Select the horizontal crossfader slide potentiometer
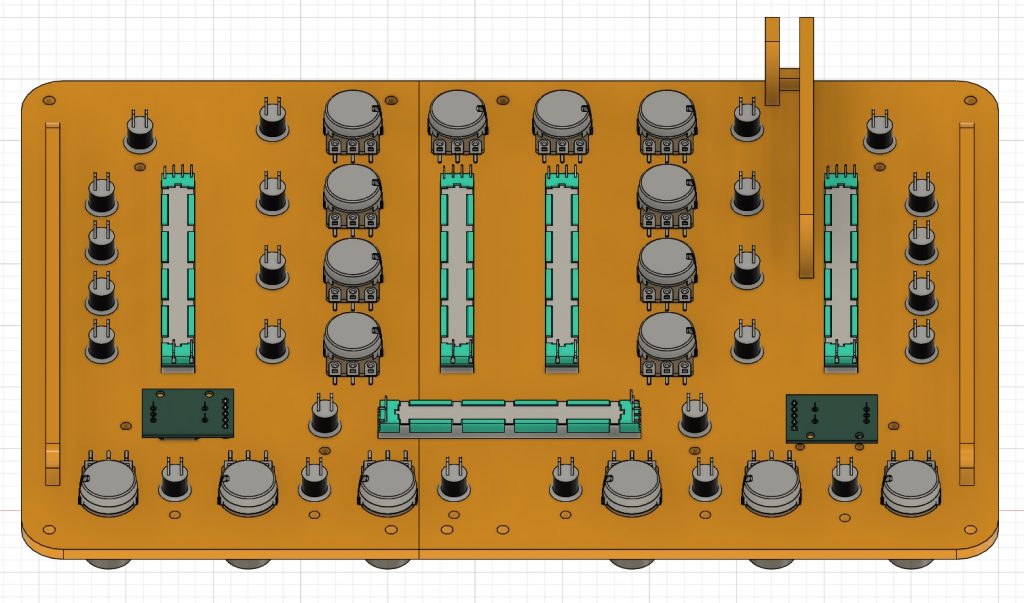 [509, 416]
